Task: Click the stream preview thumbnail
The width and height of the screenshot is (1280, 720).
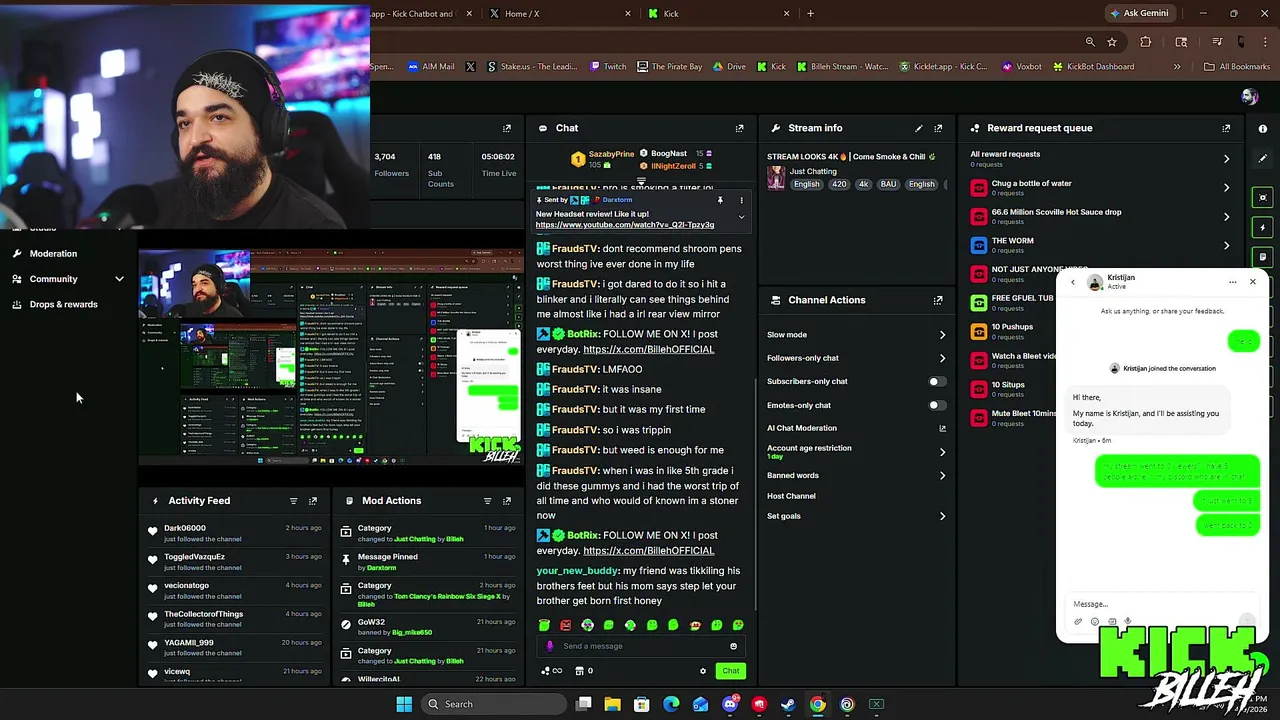Action: coord(330,357)
